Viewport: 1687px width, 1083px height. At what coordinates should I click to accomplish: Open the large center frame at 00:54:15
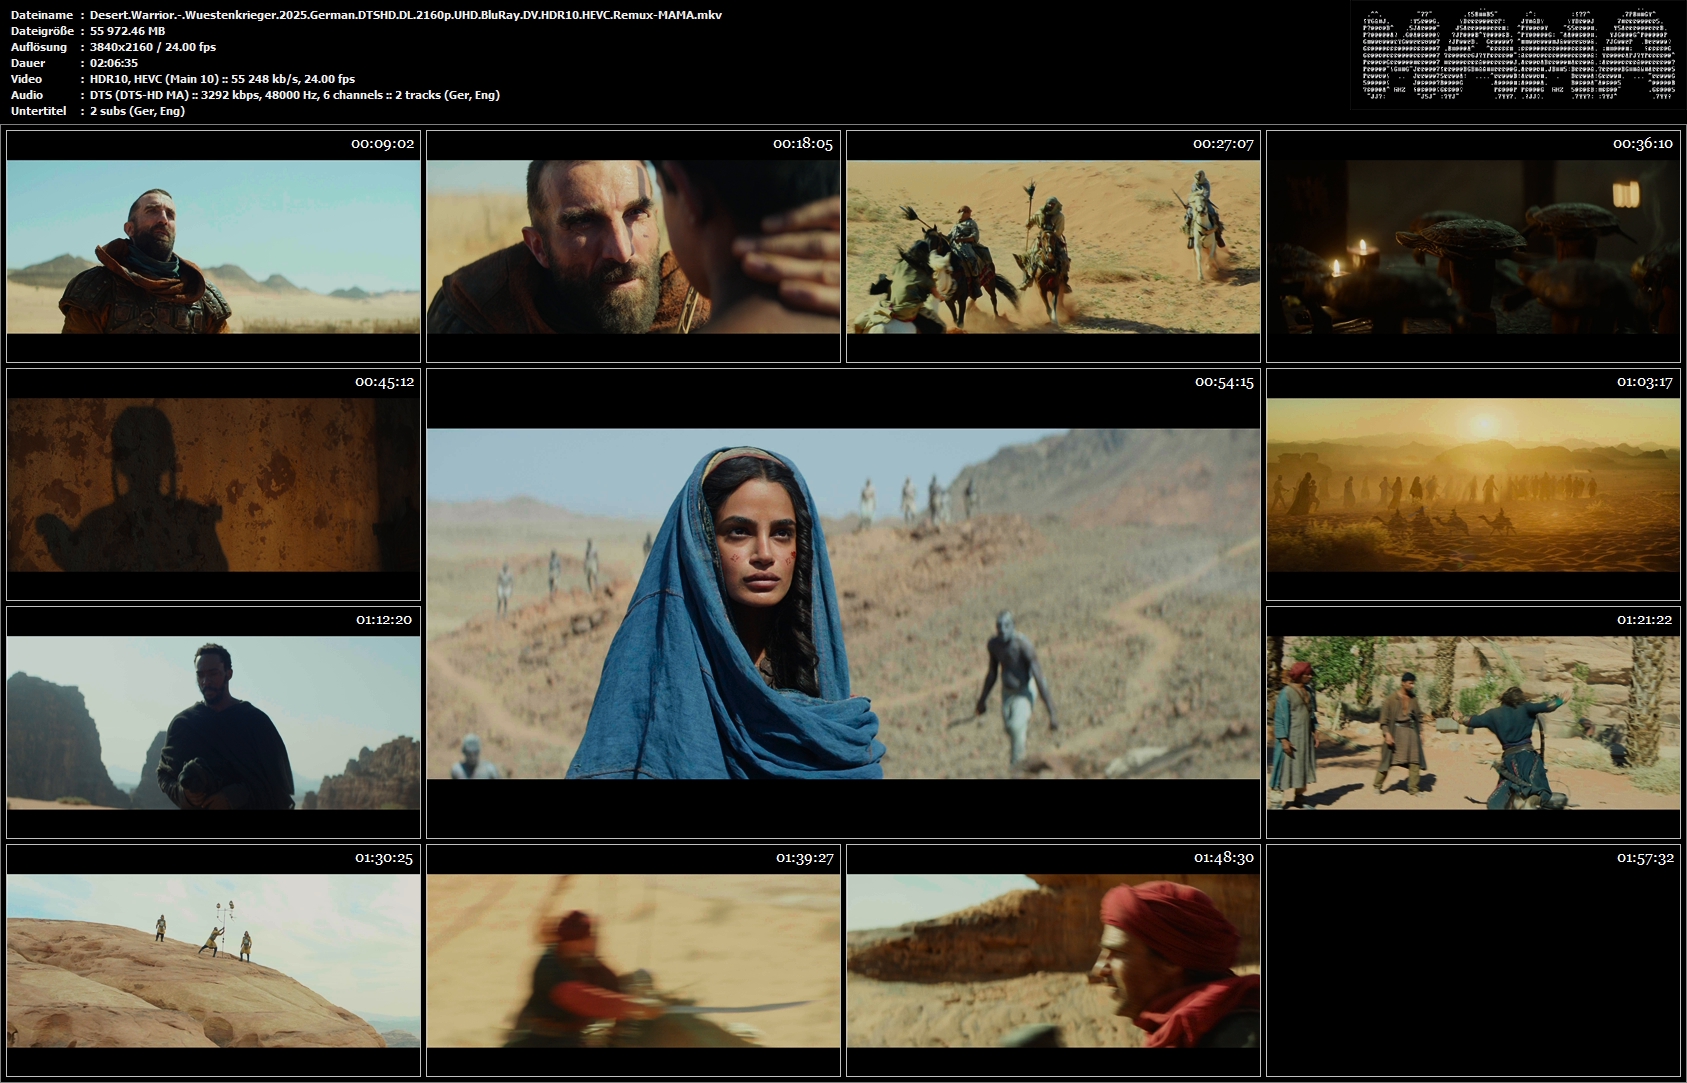(x=843, y=603)
